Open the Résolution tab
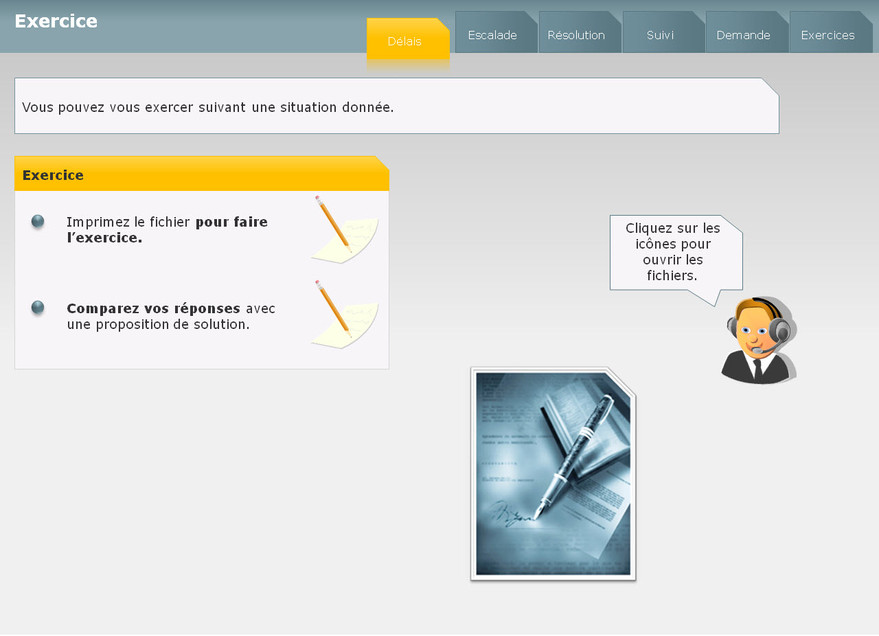This screenshot has width=879, height=636. (x=576, y=35)
